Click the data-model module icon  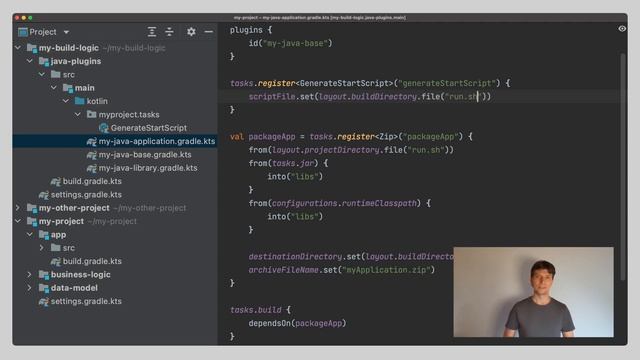[44, 288]
